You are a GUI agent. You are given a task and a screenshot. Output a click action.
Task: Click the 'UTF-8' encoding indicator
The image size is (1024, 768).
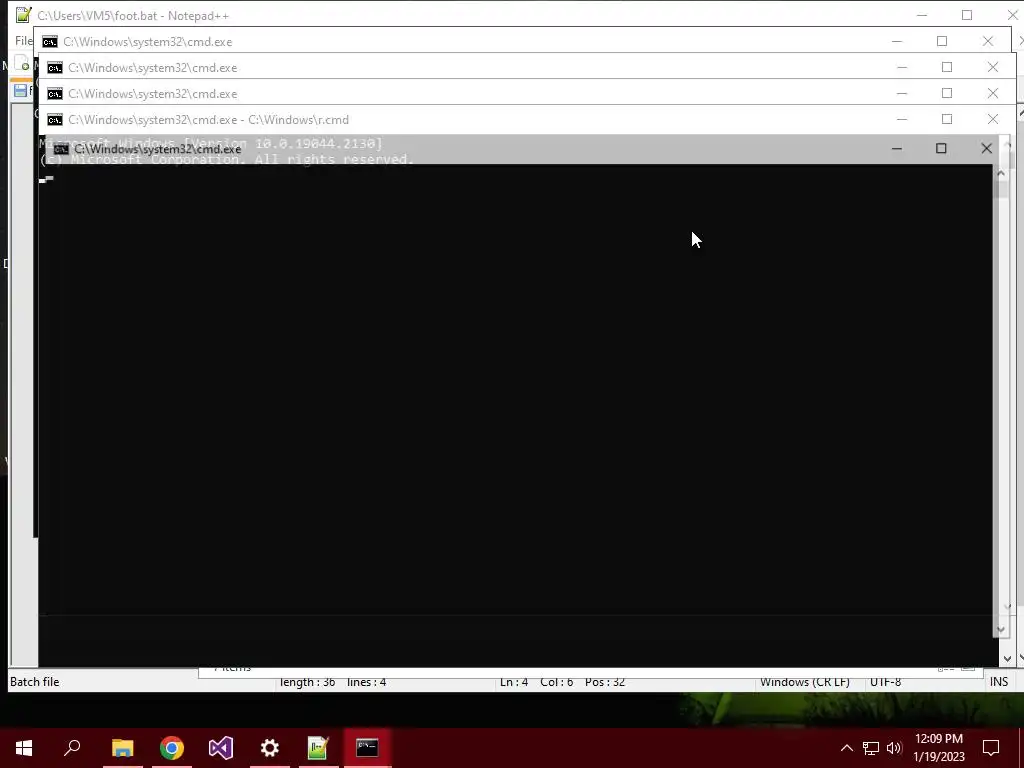point(886,682)
